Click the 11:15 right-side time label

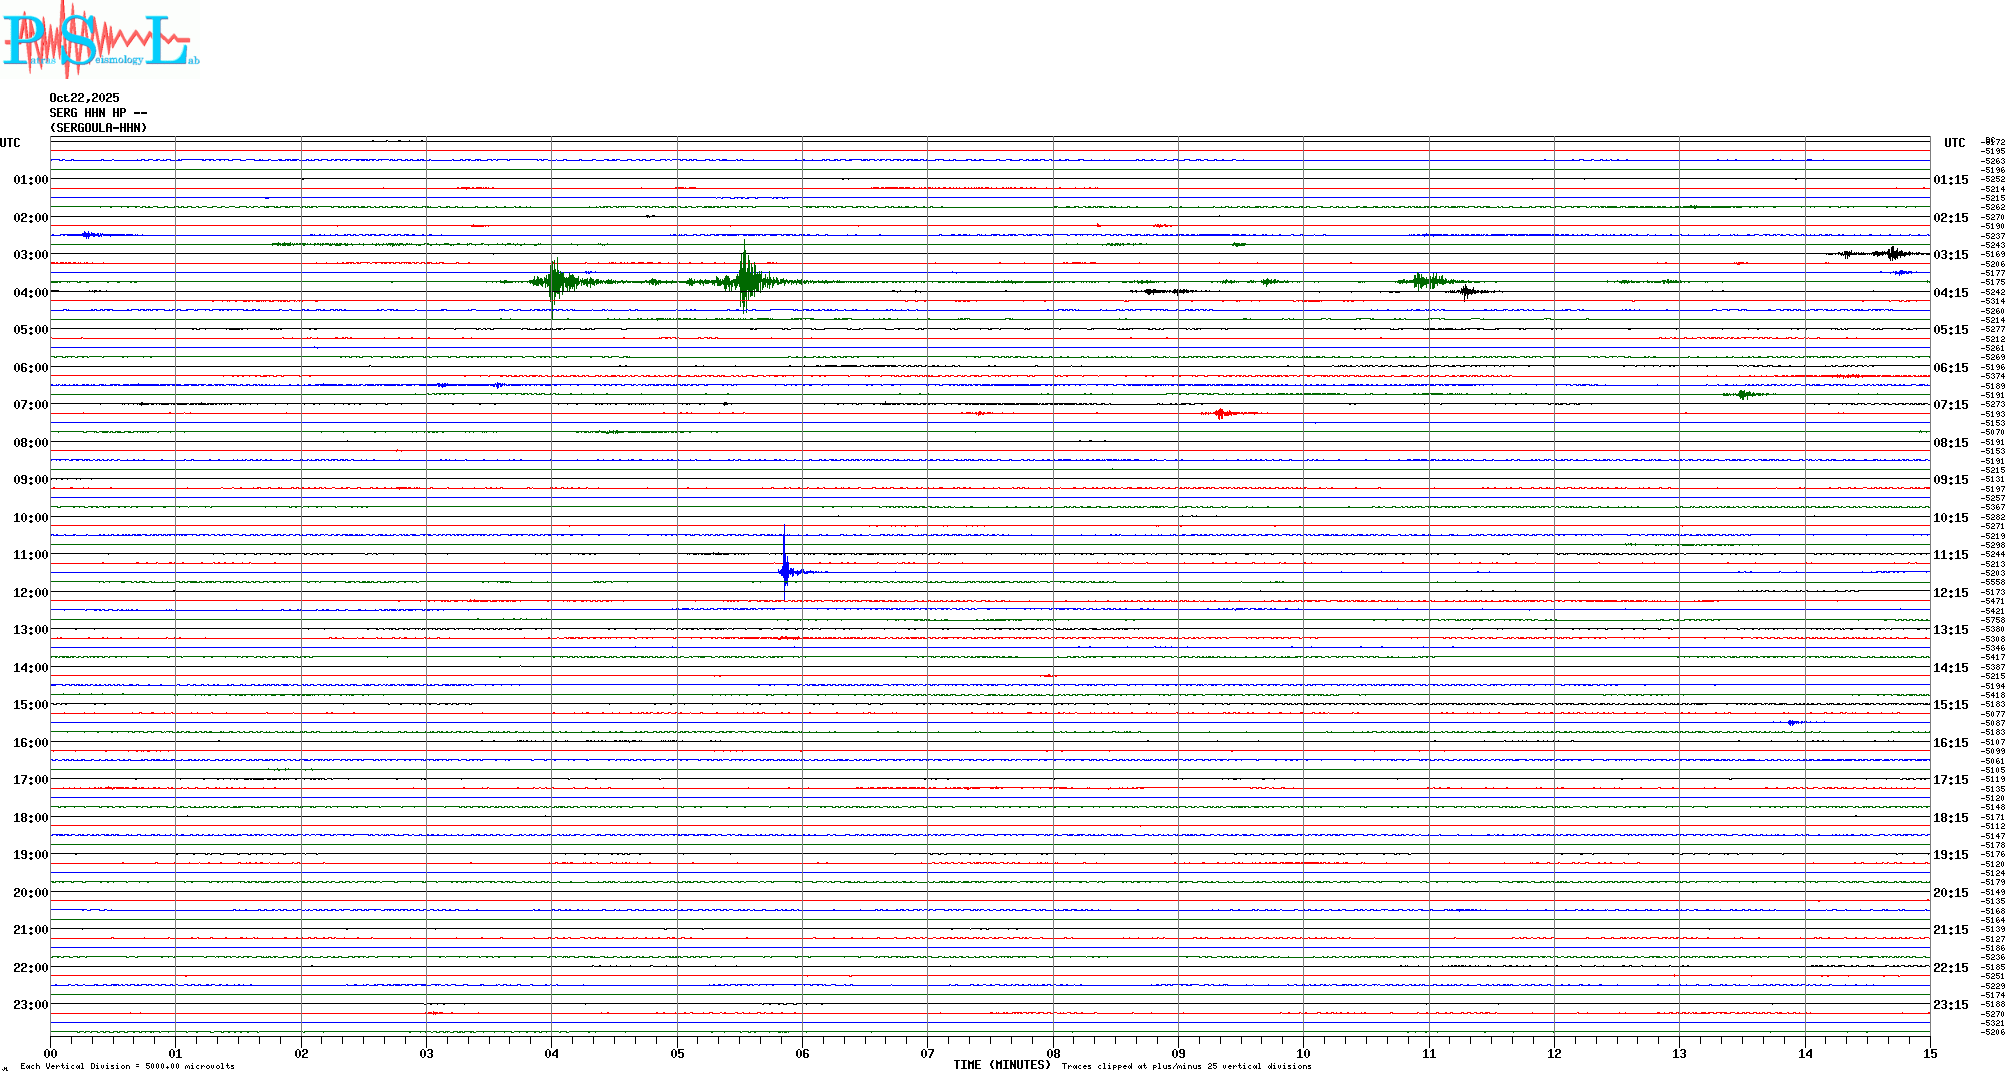1950,555
